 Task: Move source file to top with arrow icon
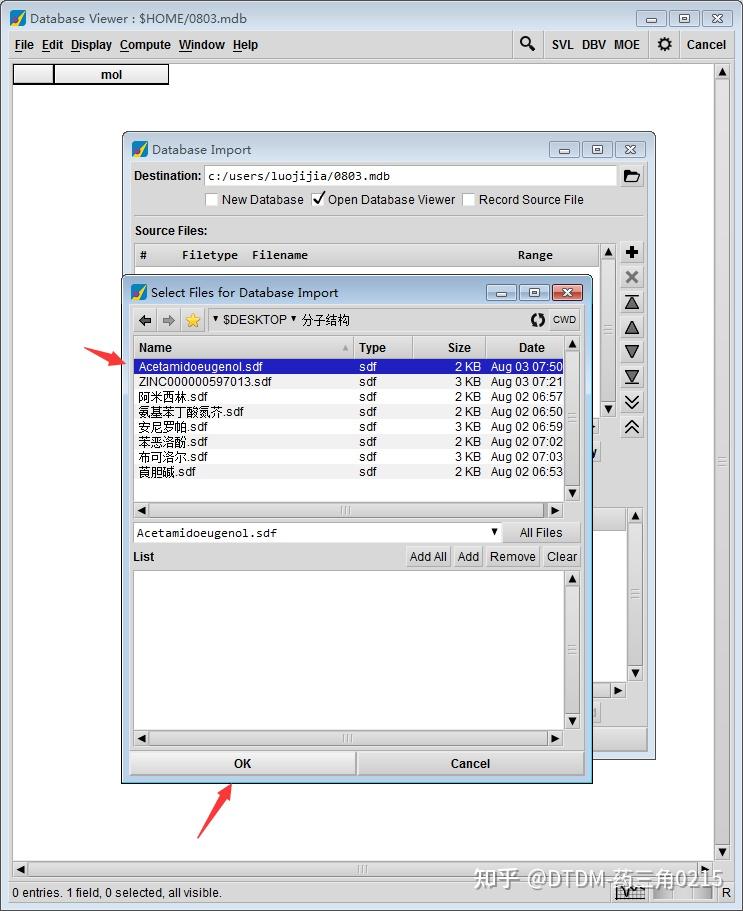[631, 302]
